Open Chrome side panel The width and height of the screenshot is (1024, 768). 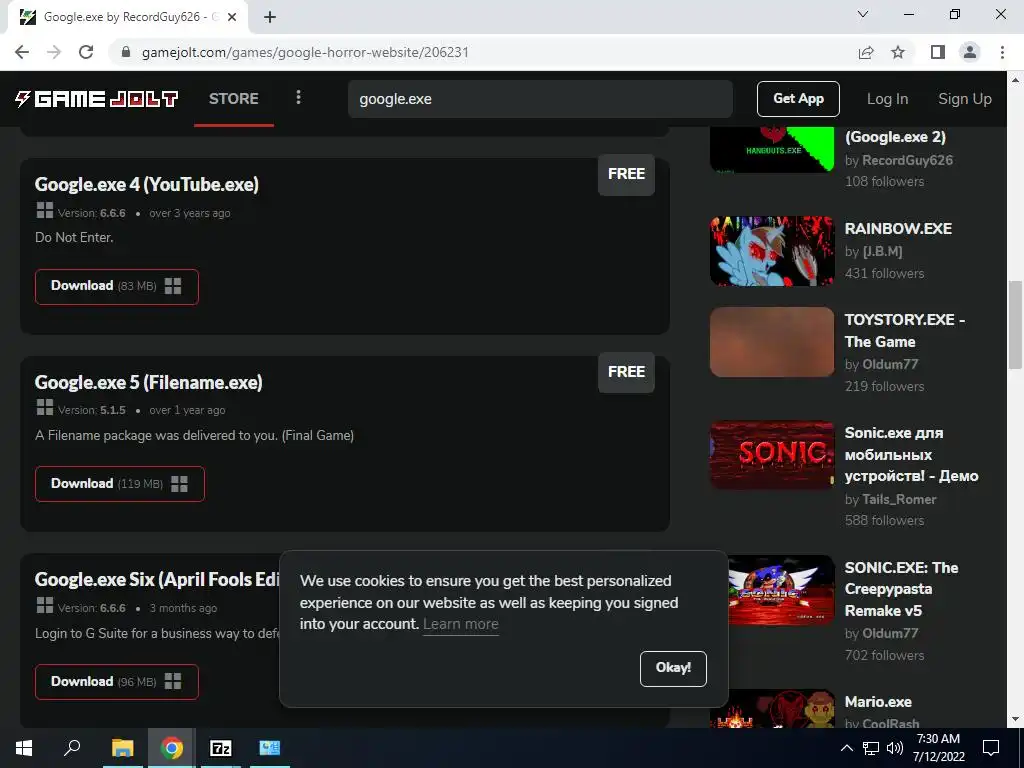[938, 52]
